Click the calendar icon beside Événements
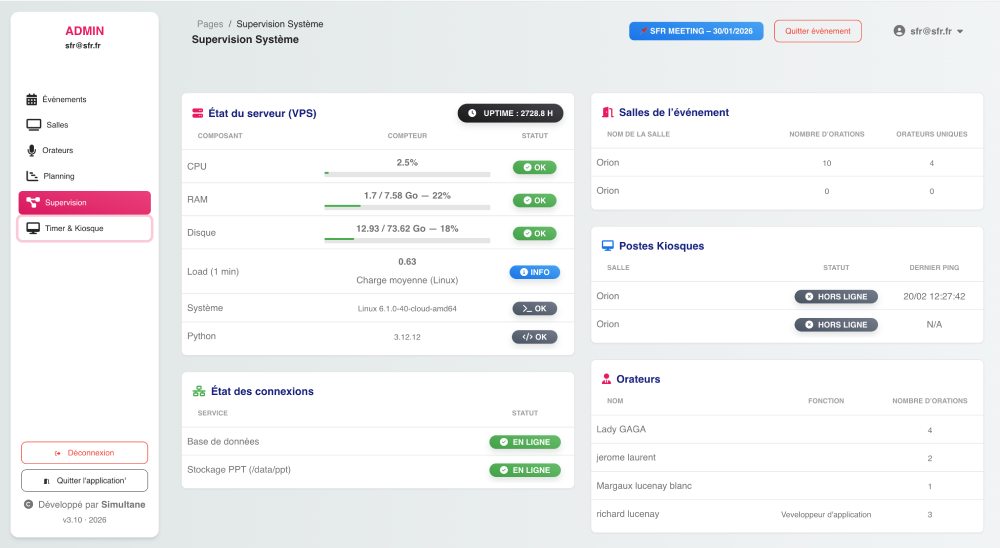 pos(31,100)
